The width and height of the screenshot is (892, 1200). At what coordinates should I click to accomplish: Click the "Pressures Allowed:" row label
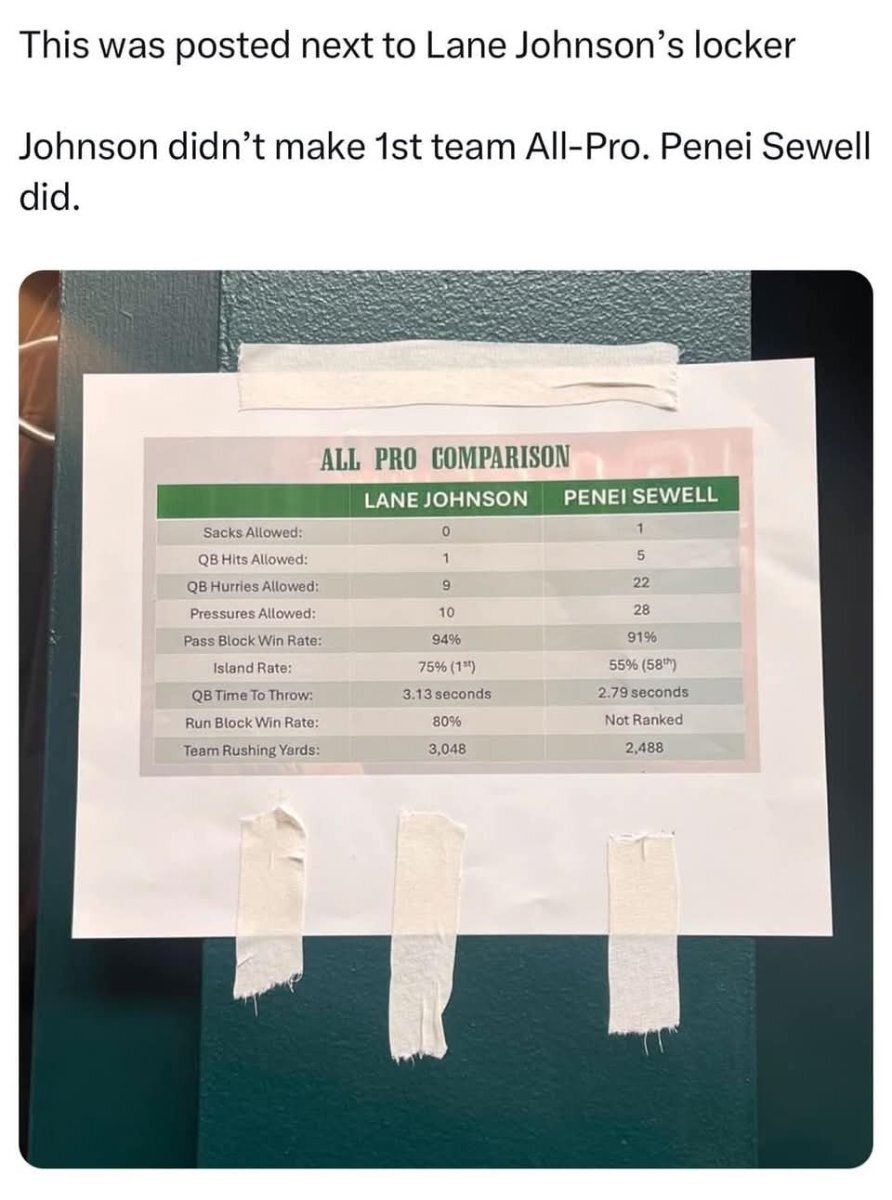pos(253,614)
